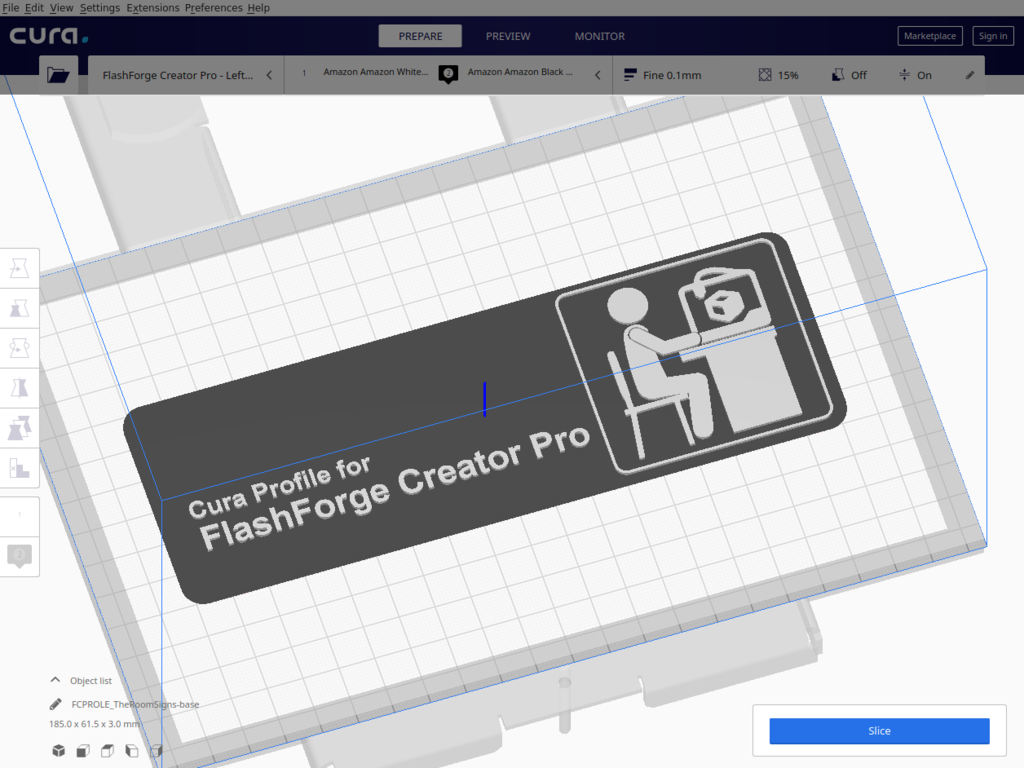This screenshot has height=768, width=1024.
Task: Open the Fine 0.1mm profile settings
Action: 663,75
